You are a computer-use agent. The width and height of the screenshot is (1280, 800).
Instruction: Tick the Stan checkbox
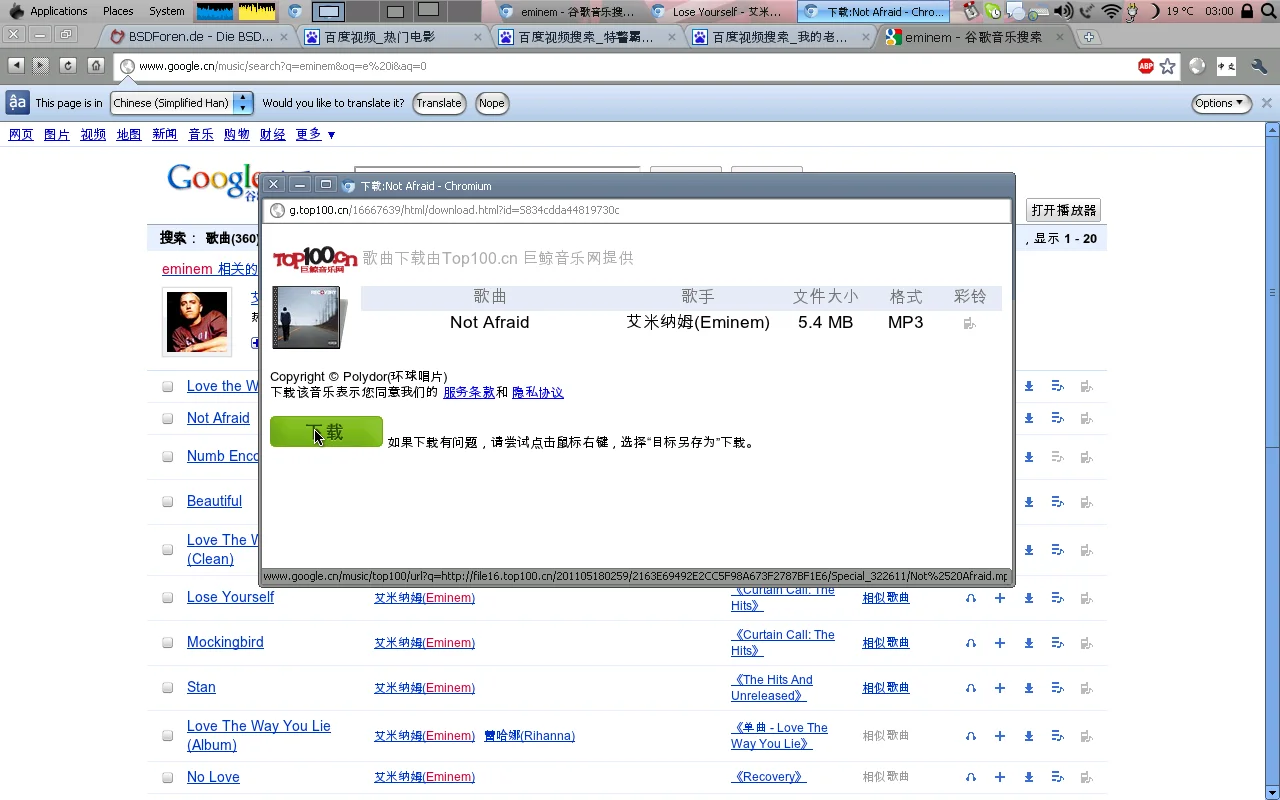pyautogui.click(x=168, y=688)
